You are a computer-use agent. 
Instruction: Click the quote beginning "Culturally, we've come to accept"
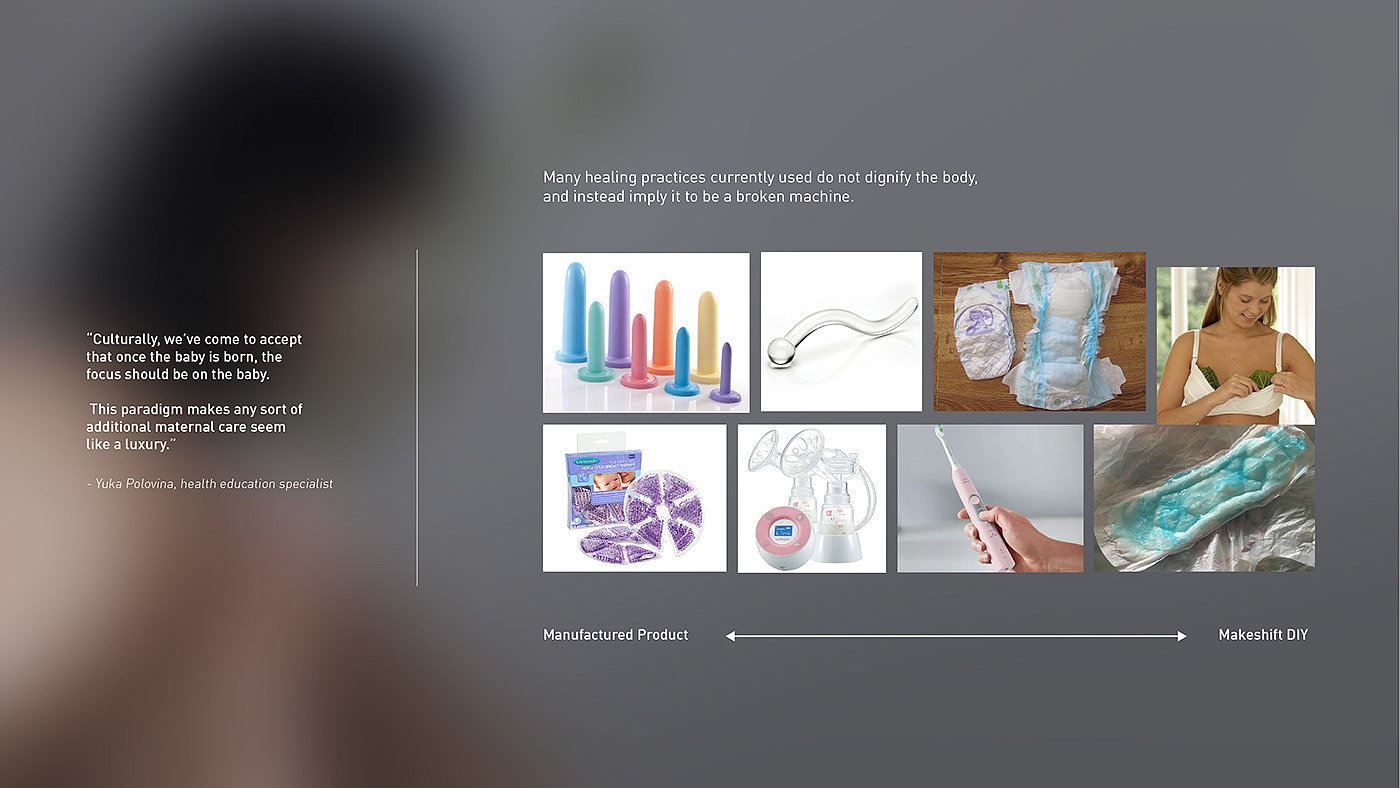[x=194, y=357]
